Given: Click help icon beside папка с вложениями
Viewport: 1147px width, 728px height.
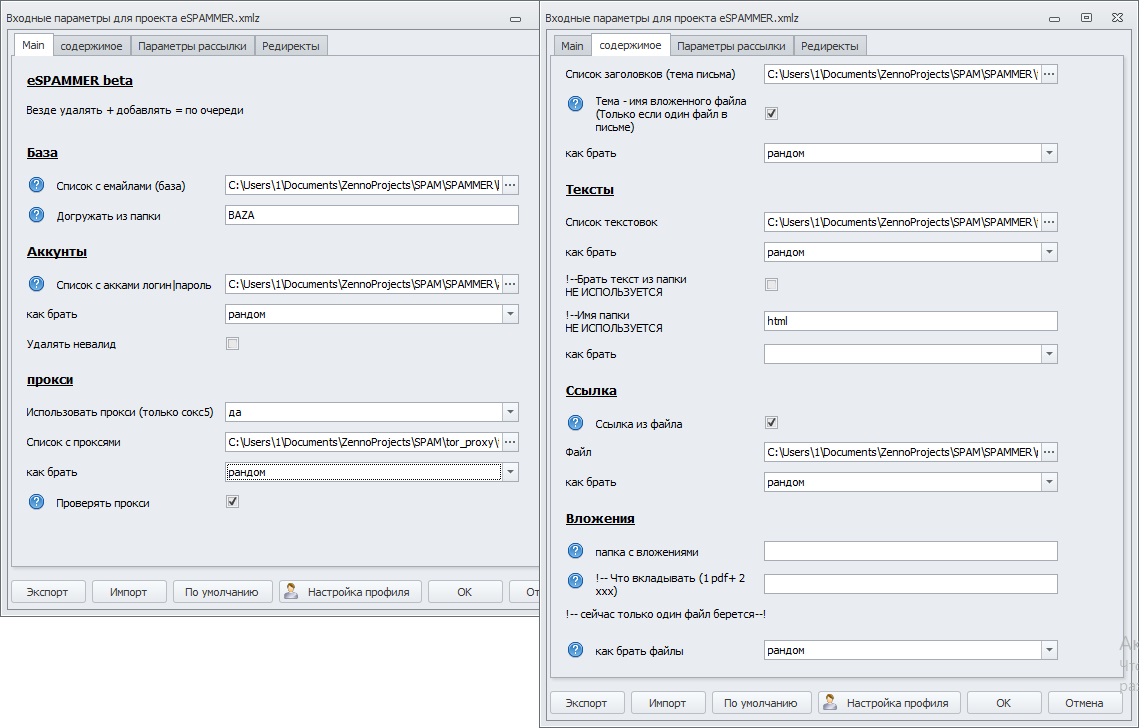Looking at the screenshot, I should [576, 551].
